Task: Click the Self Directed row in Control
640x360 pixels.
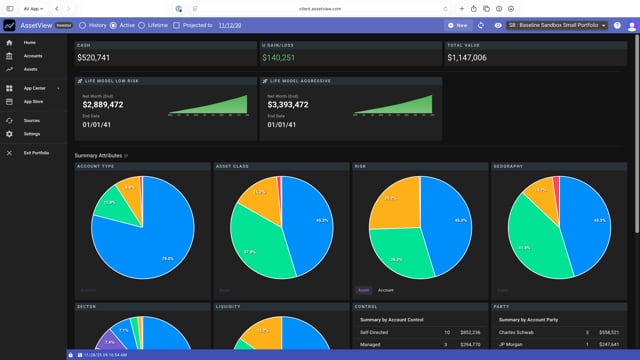Action: [x=420, y=332]
